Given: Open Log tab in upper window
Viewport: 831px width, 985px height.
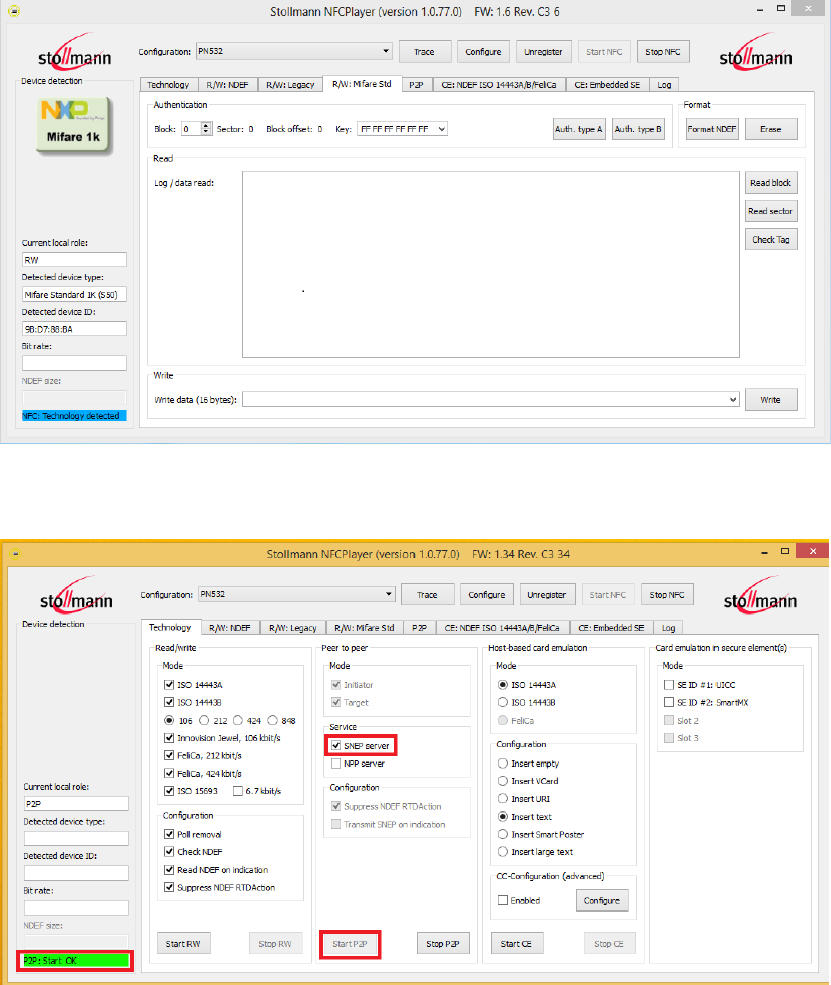Looking at the screenshot, I should tap(665, 85).
